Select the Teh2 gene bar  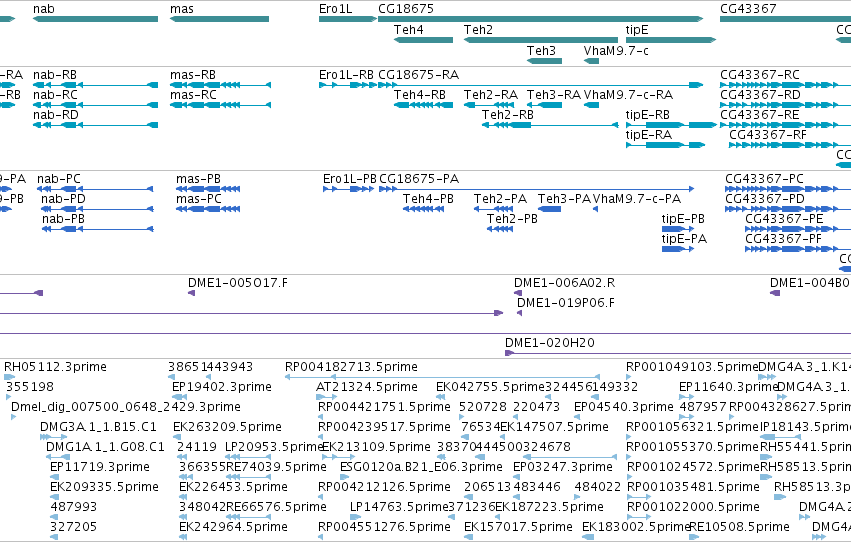tap(541, 40)
